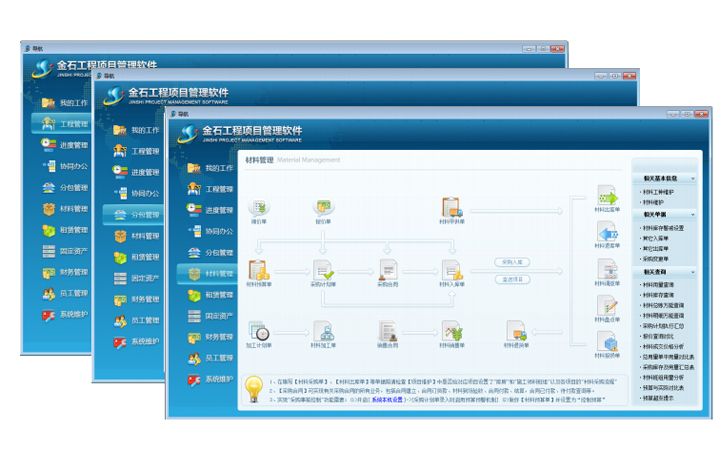Click the 报价单 flowchart icon

coord(323,207)
